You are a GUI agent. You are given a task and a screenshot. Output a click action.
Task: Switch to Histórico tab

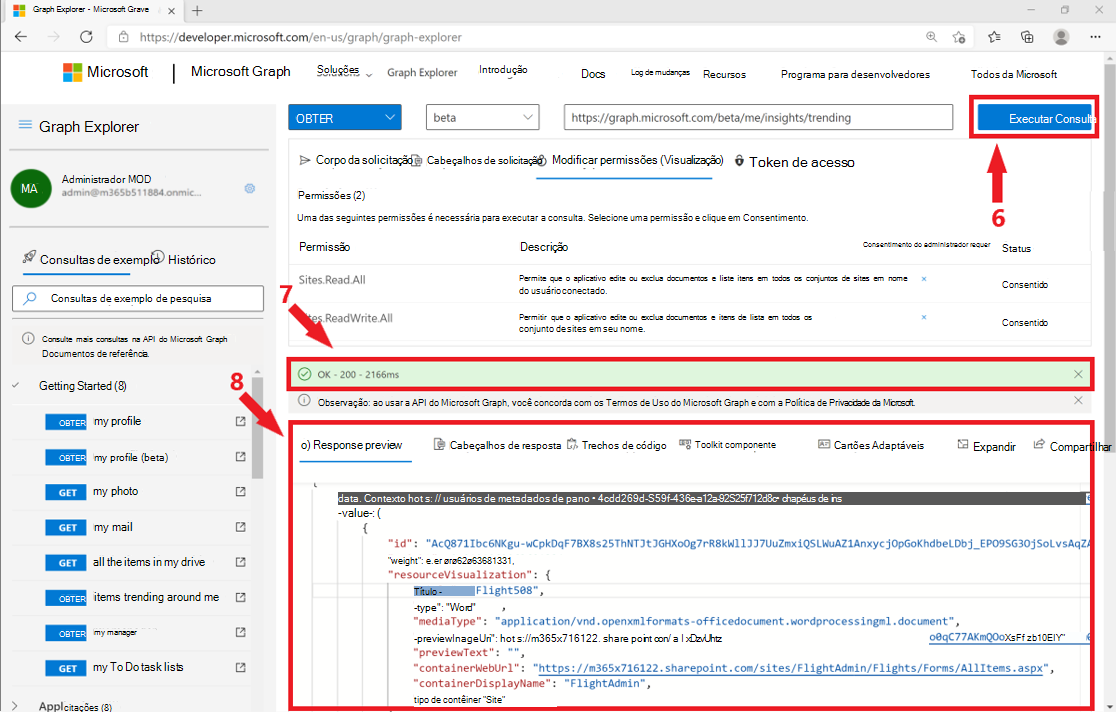(184, 259)
